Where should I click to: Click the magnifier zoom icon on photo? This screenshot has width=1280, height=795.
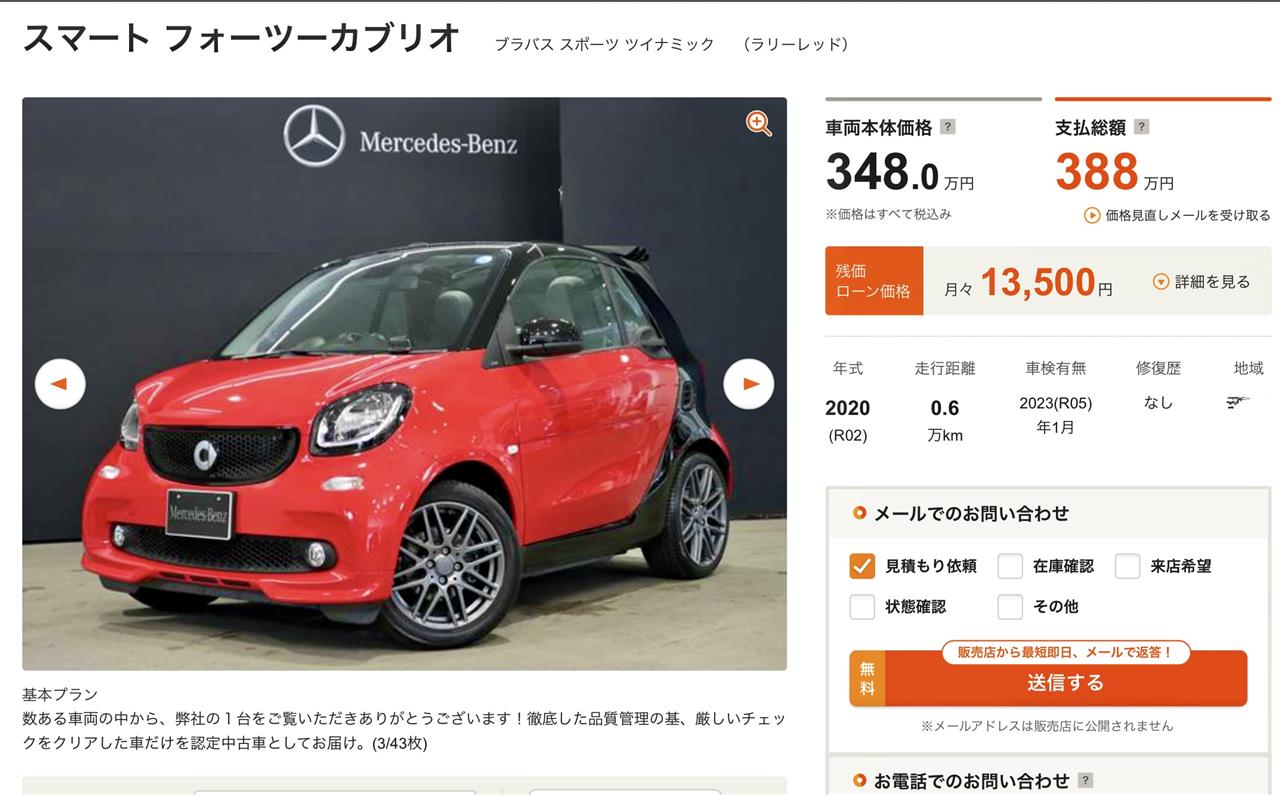(x=759, y=124)
